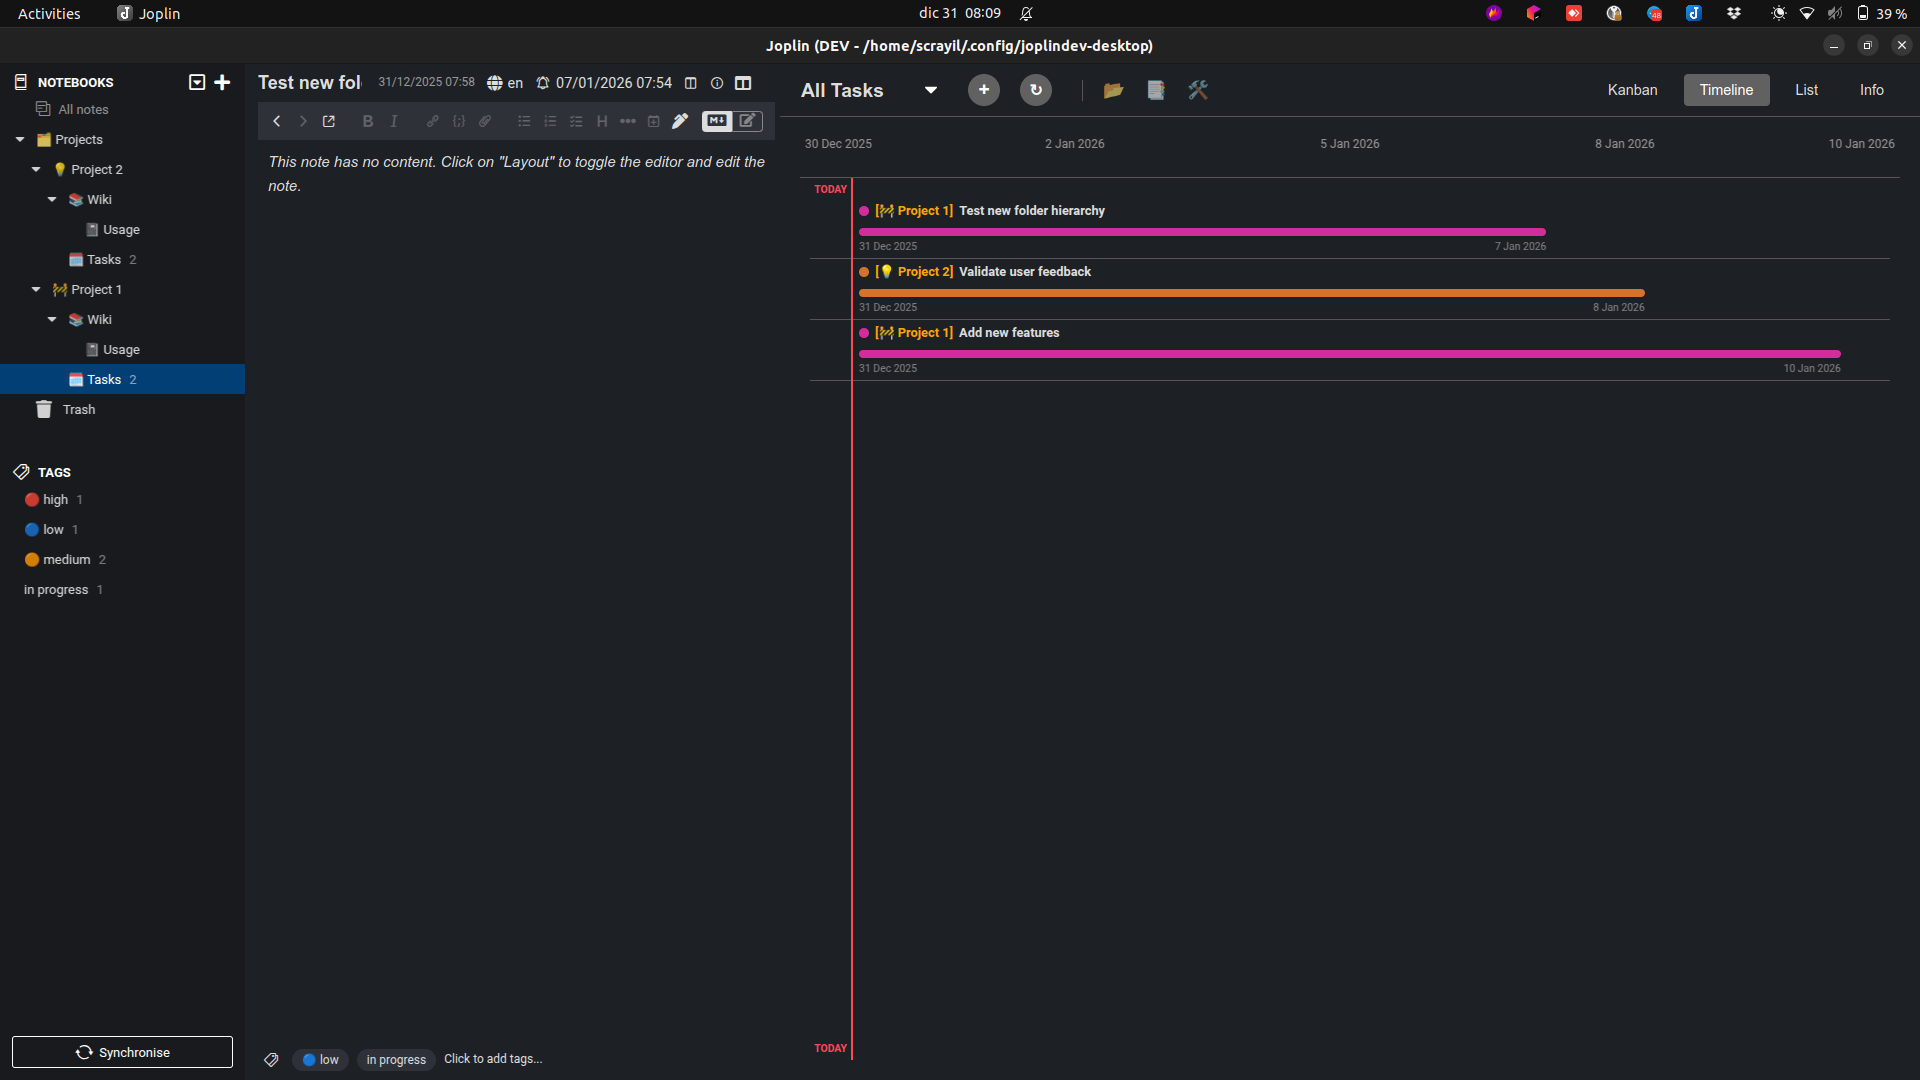1920x1080 pixels.
Task: Insert a numbered list in the note
Action: pos(550,121)
